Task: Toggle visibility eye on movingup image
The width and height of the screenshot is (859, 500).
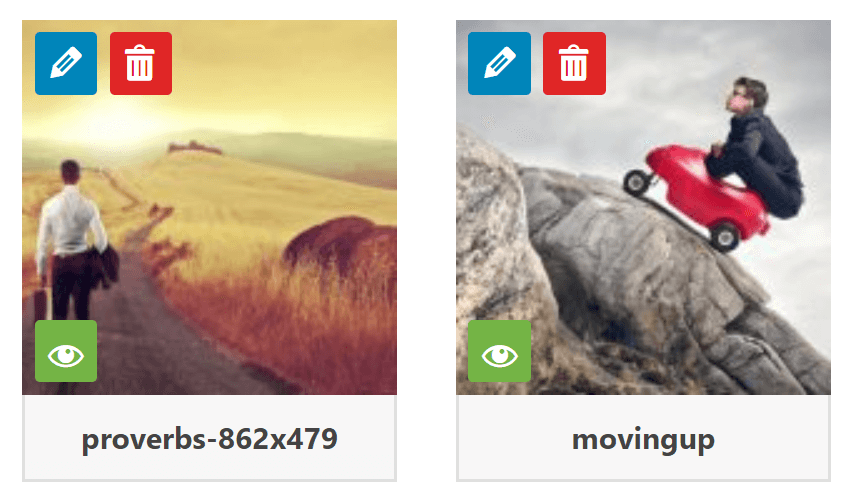Action: [499, 351]
